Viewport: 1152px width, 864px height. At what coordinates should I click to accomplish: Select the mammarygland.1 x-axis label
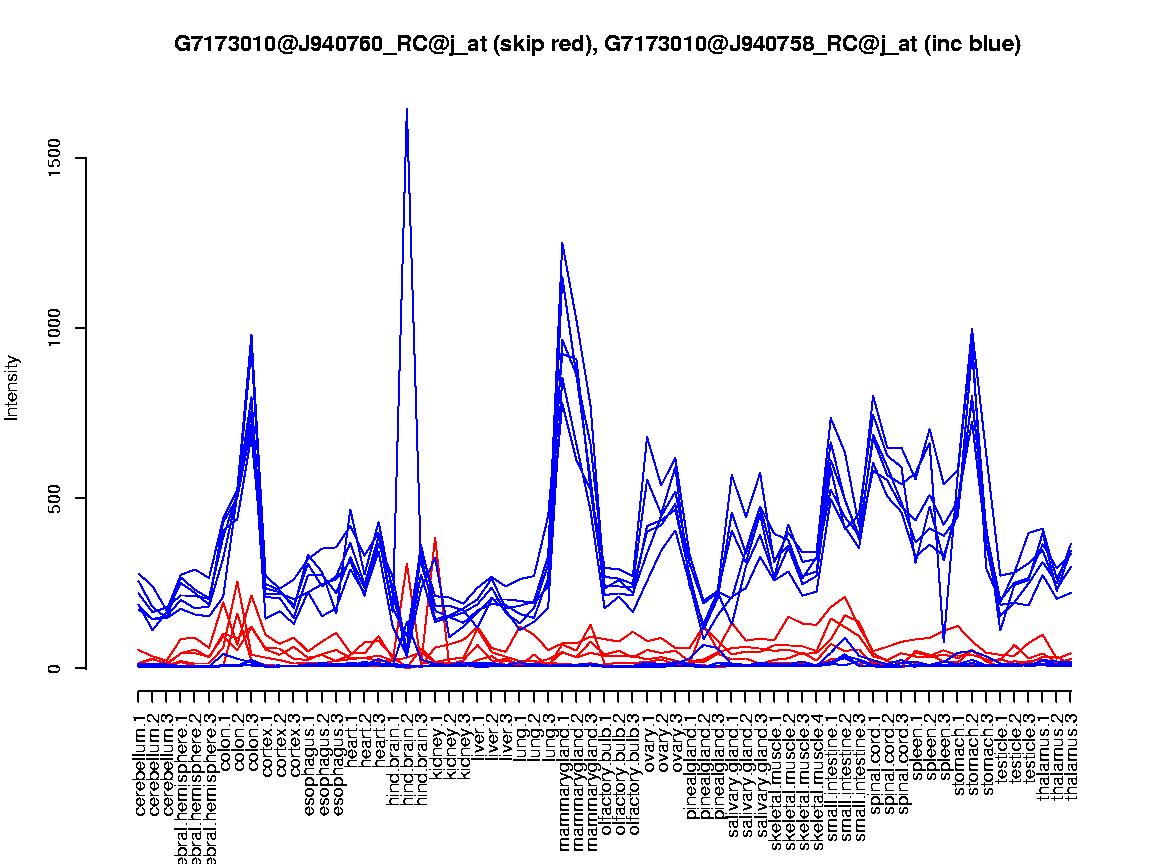[x=563, y=770]
